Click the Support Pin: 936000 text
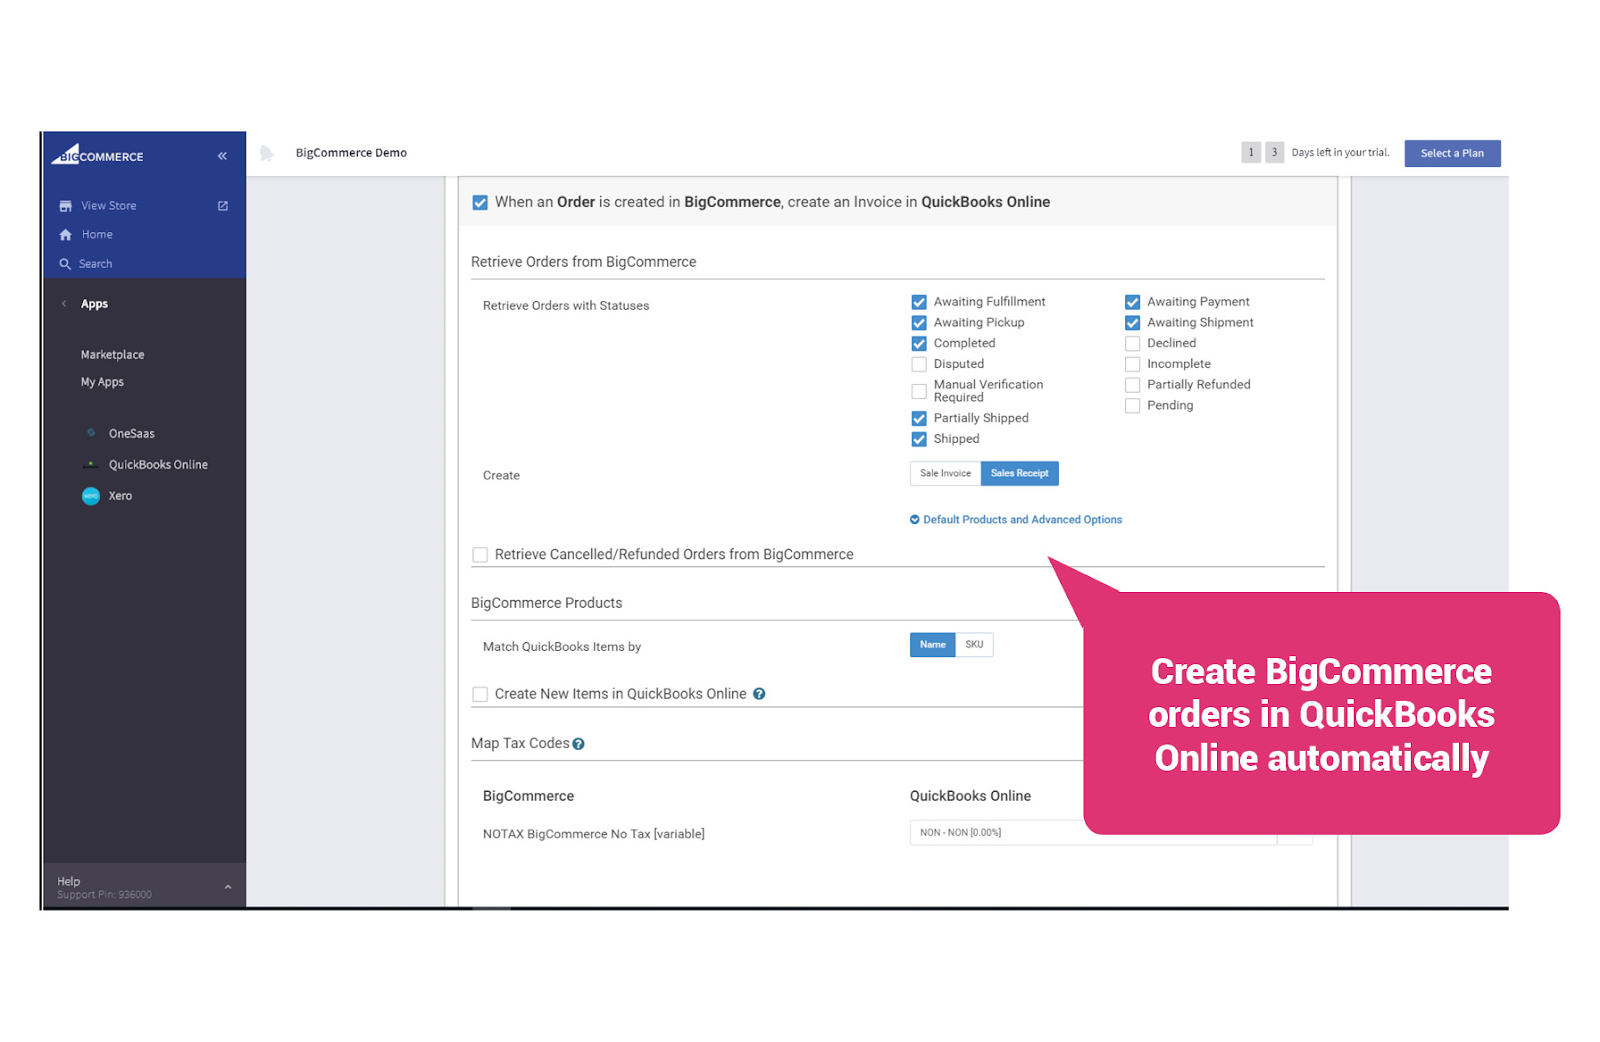Viewport: 1600px width, 1042px height. (x=105, y=895)
